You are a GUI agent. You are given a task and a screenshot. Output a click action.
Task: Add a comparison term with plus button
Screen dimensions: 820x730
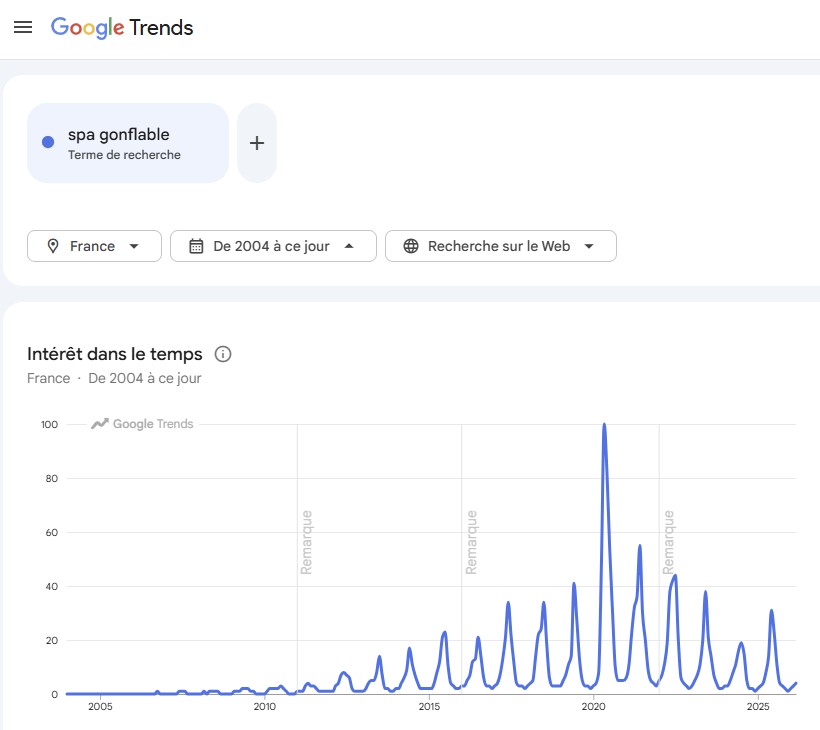[x=257, y=143]
